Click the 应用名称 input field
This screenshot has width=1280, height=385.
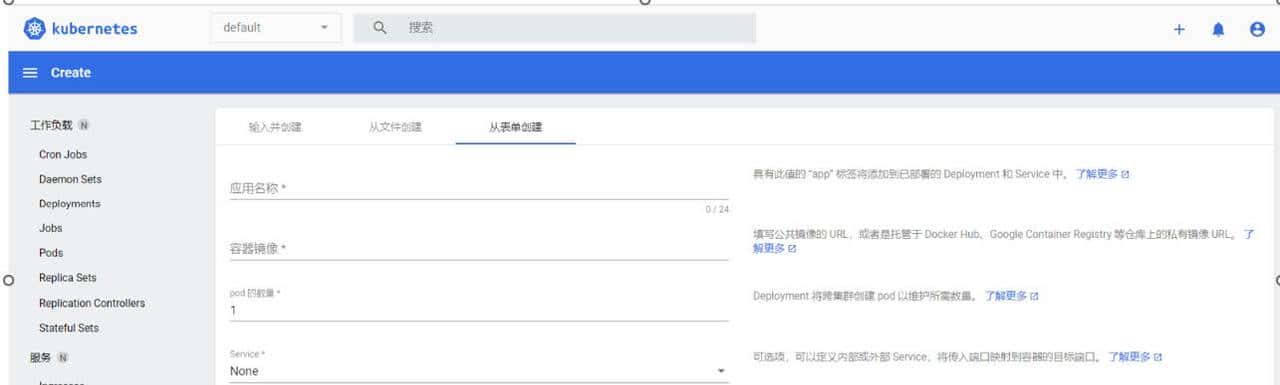point(479,187)
